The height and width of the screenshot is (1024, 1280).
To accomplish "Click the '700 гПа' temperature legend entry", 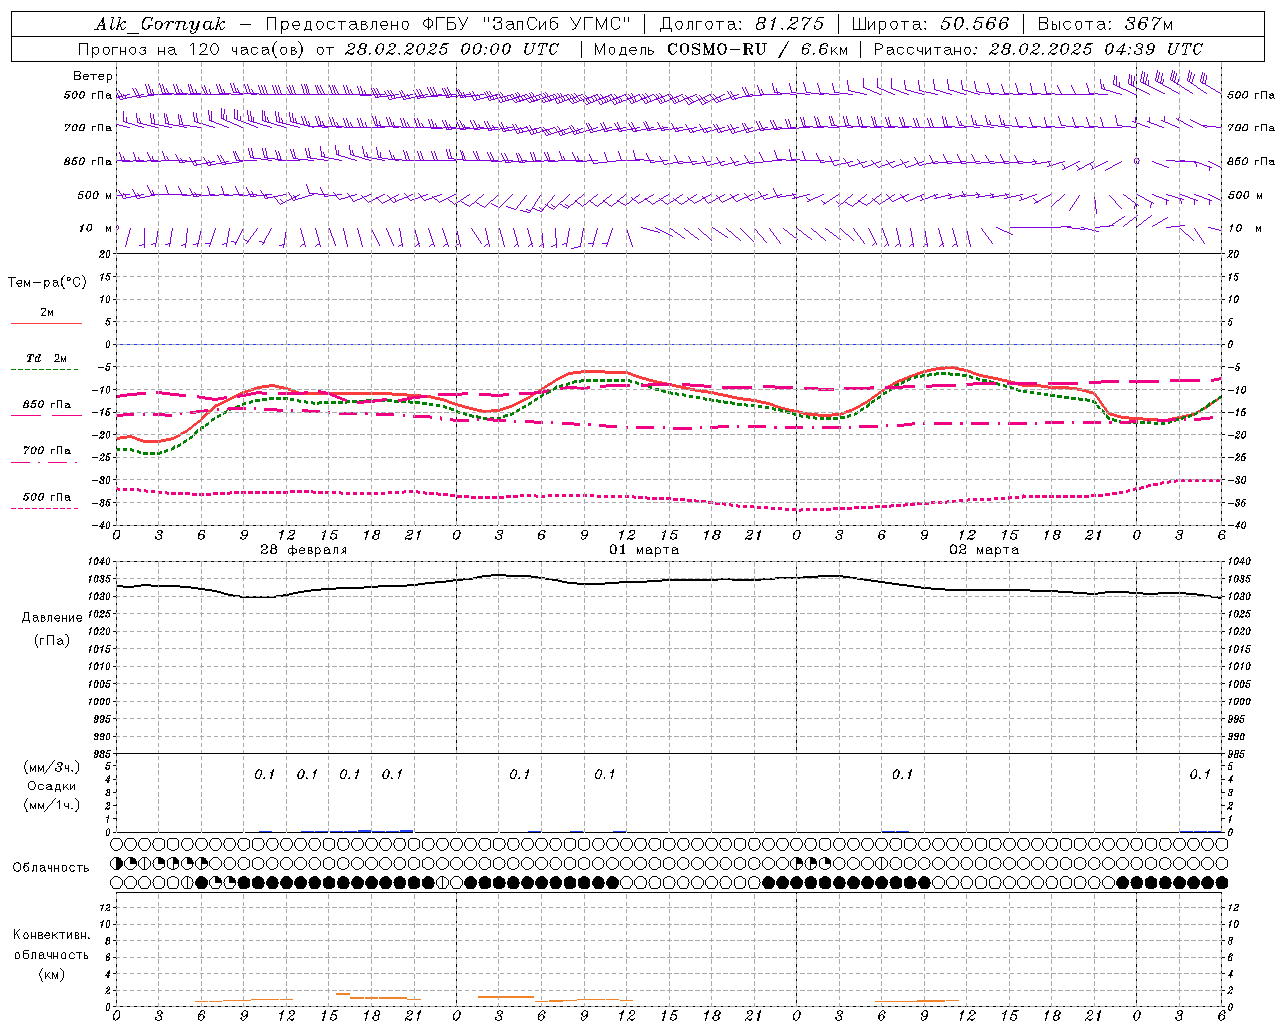I will (47, 451).
